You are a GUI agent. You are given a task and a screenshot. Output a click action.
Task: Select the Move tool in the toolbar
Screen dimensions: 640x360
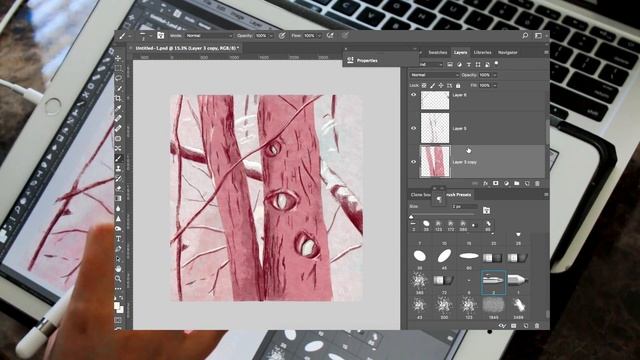click(118, 59)
